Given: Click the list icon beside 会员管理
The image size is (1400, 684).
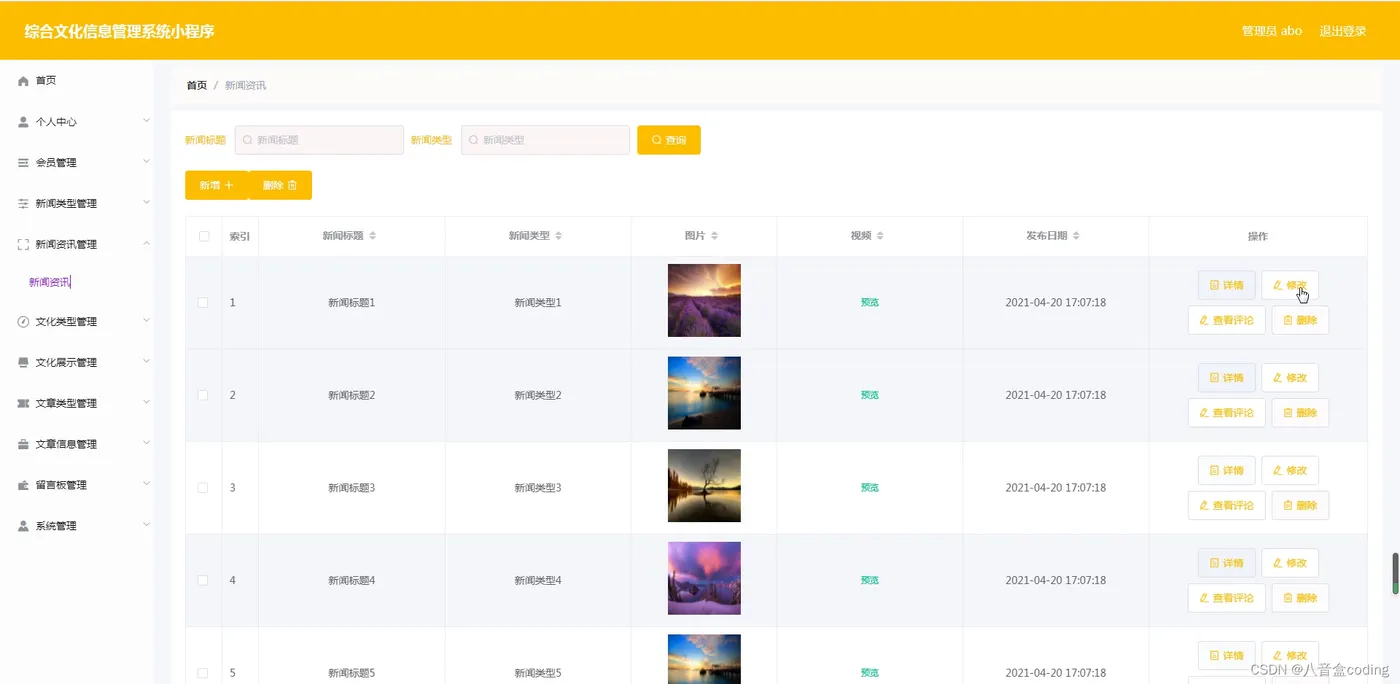Looking at the screenshot, I should (23, 162).
